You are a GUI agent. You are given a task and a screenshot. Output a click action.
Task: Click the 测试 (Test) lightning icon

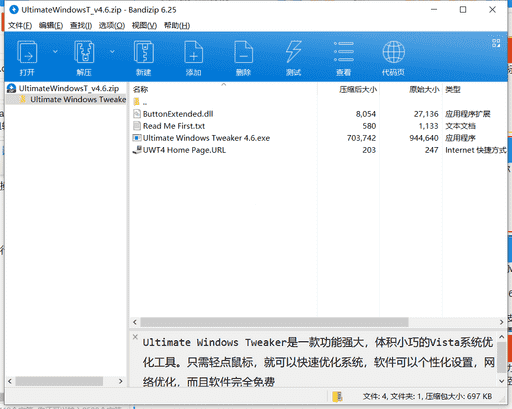[x=294, y=52]
